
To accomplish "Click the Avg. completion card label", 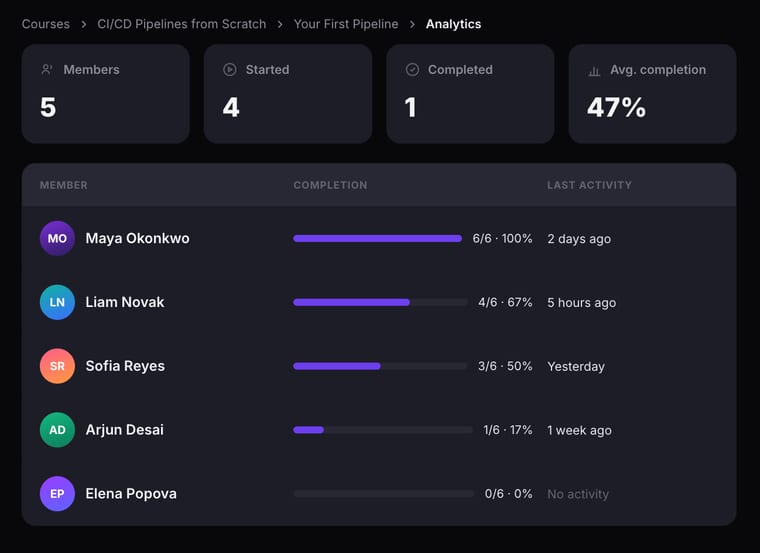I will [x=658, y=70].
